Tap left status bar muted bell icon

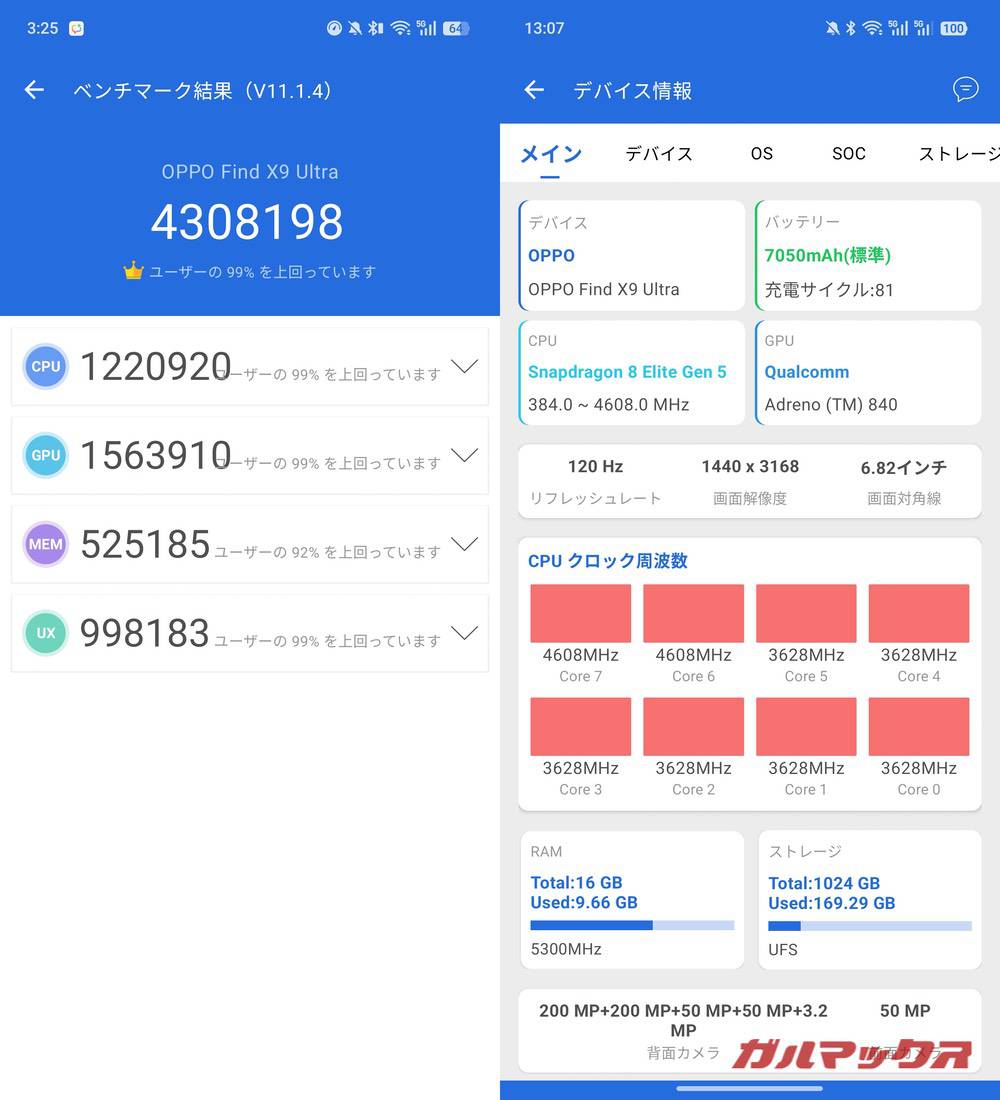tap(355, 28)
